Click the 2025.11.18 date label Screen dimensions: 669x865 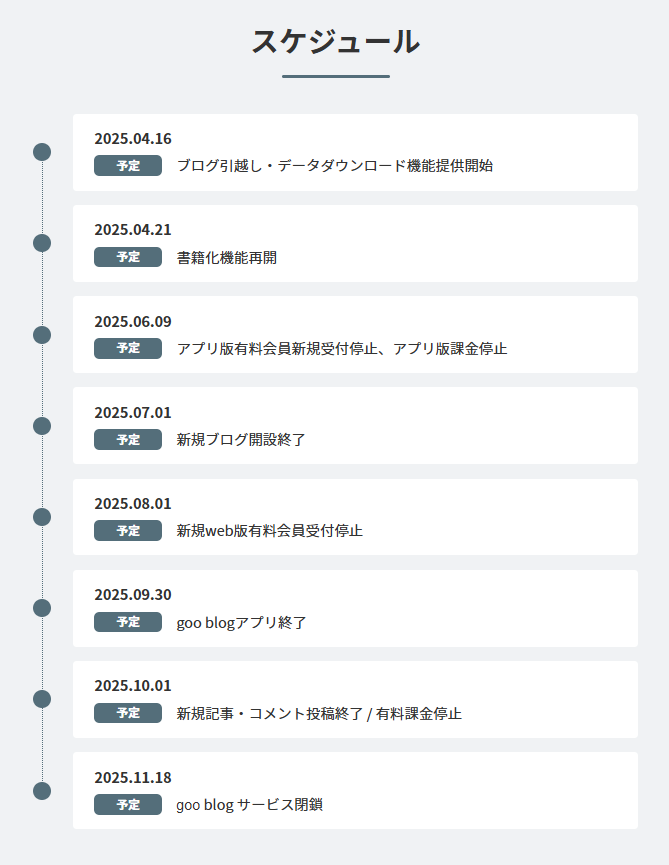coord(133,777)
